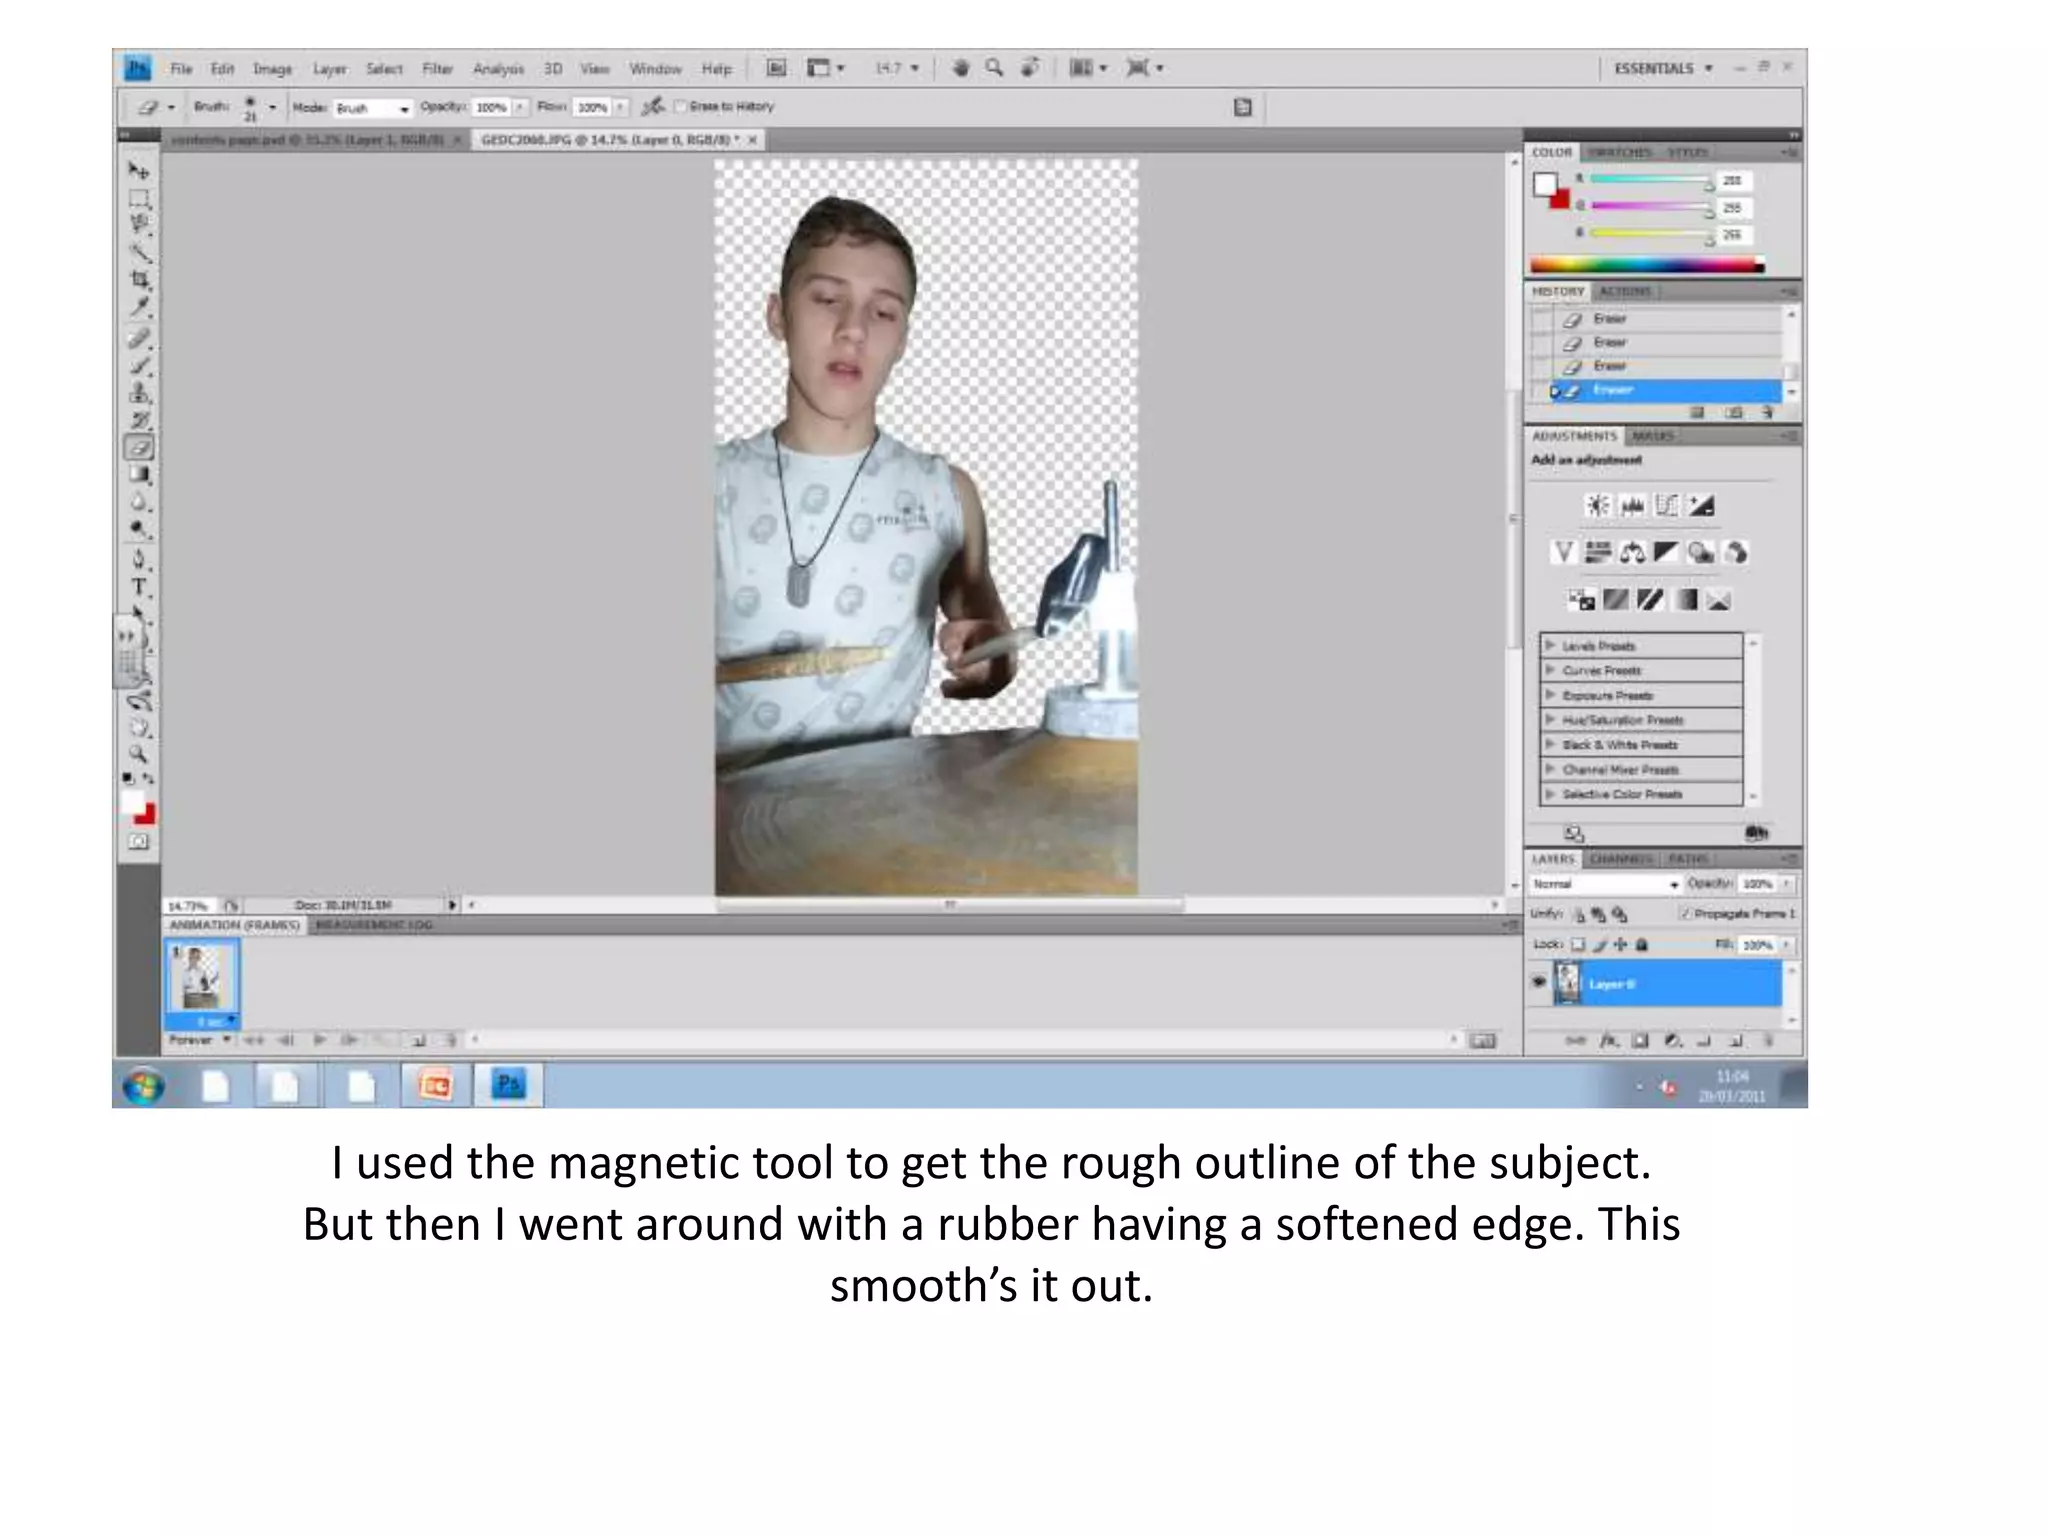2048x1536 pixels.
Task: Open the layer blend mode Normal dropdown
Action: 1604,884
